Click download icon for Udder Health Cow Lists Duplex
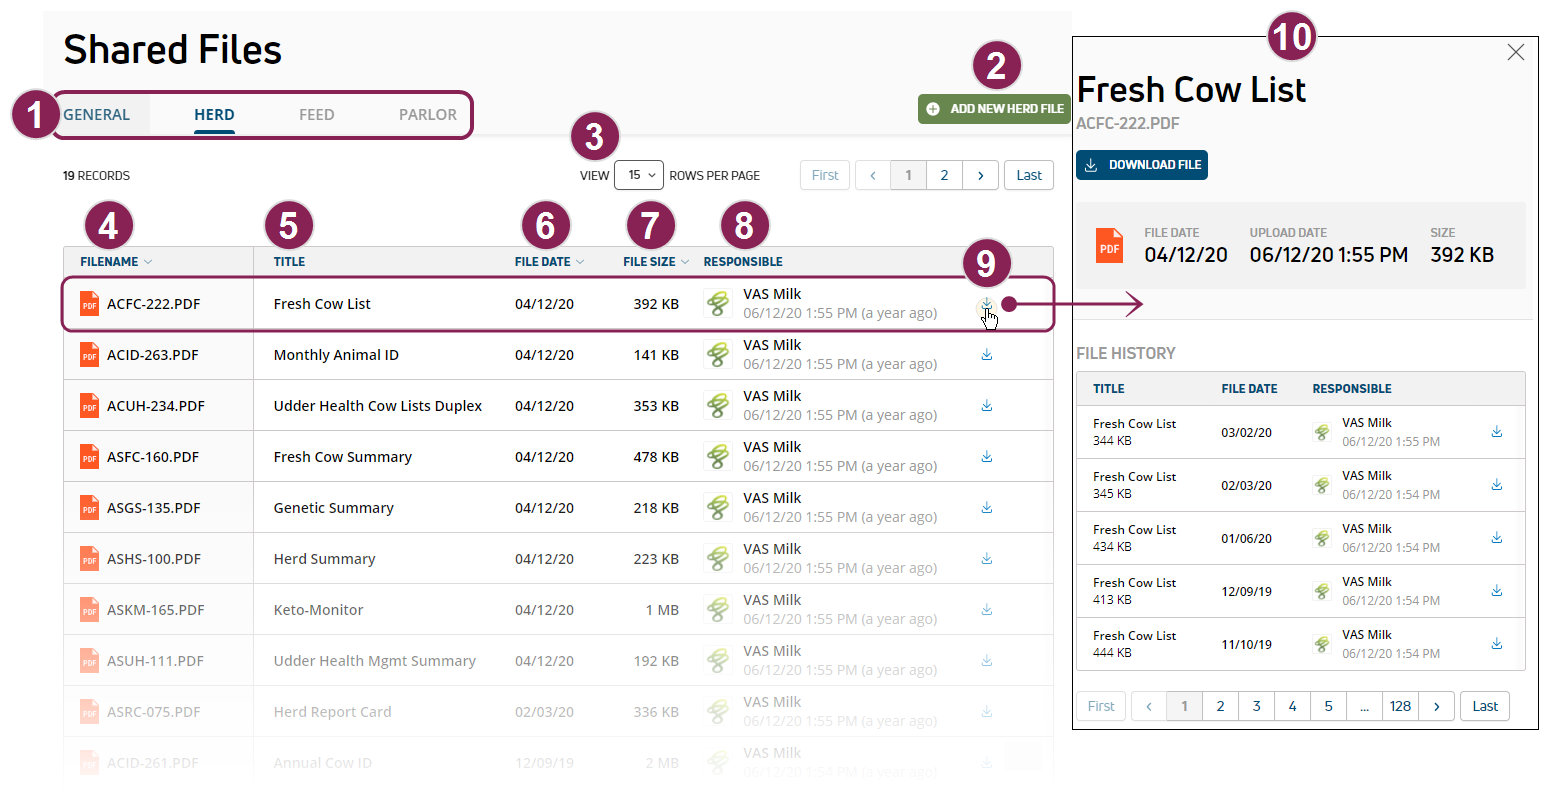The image size is (1551, 808). pos(987,405)
